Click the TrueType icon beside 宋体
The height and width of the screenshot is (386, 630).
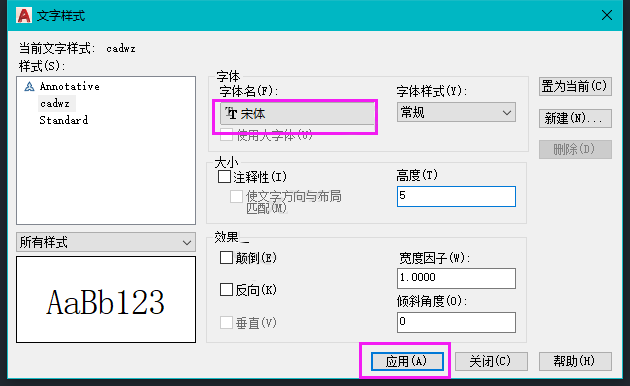(231, 113)
